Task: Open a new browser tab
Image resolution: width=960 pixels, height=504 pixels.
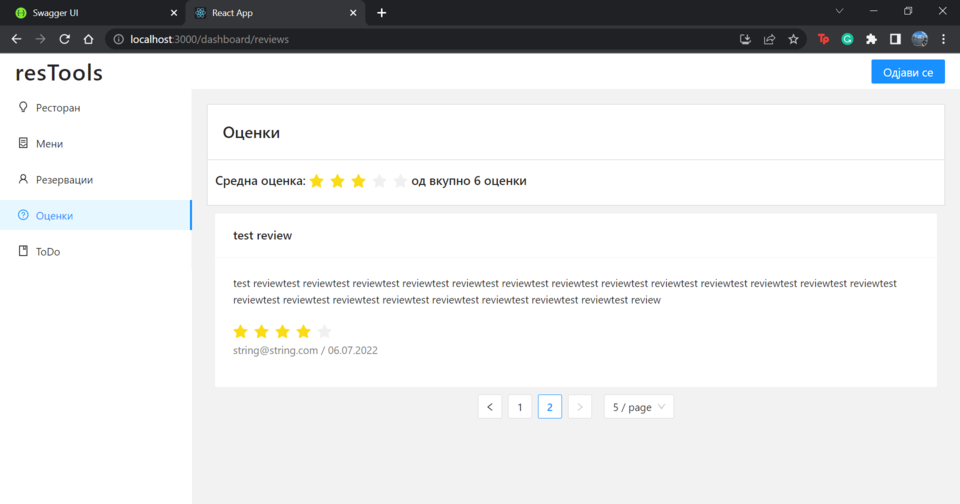Action: click(381, 12)
